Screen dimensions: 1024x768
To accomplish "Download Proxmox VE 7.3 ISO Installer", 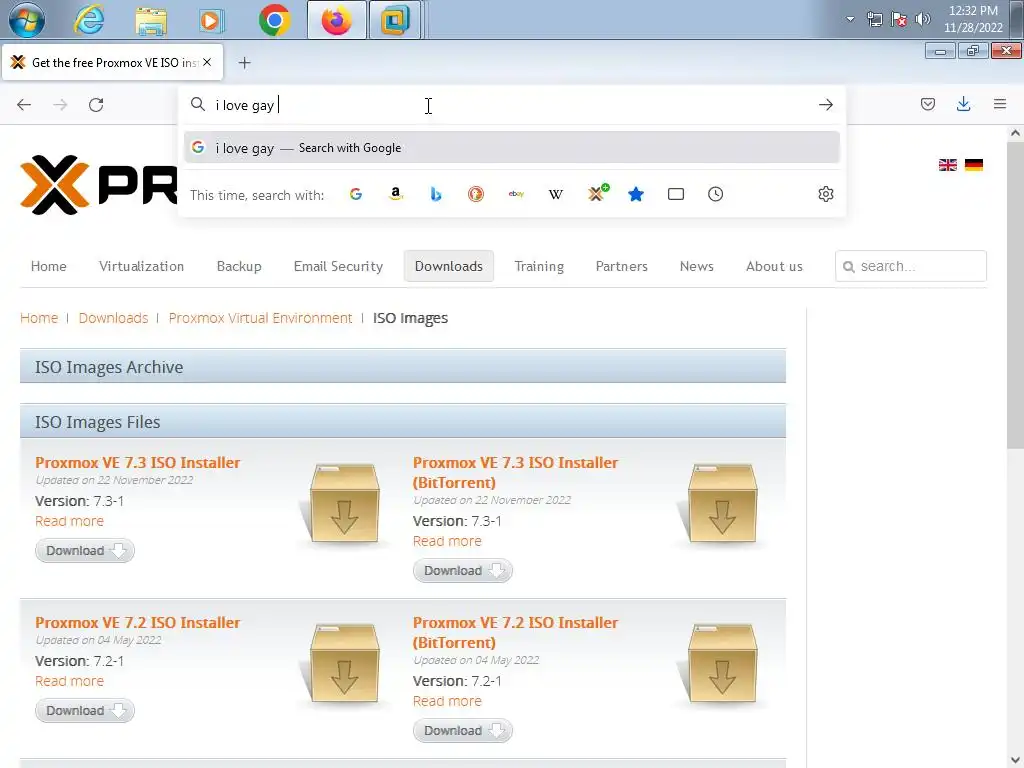I will click(x=85, y=551).
